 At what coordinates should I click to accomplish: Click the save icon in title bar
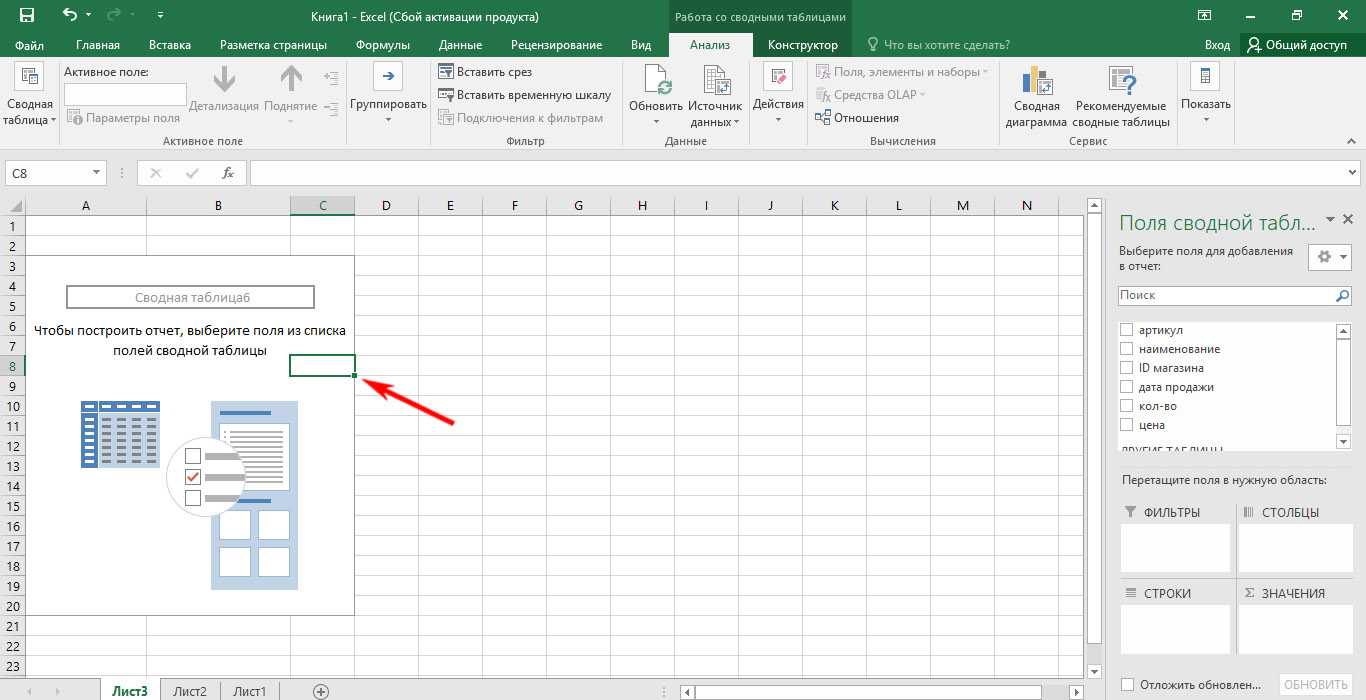point(26,16)
